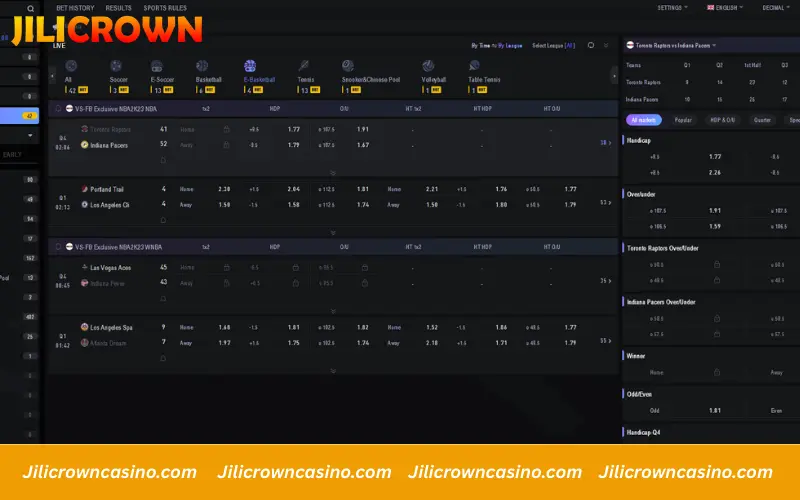Click the search magnifier icon
This screenshot has width=800, height=500.
pyautogui.click(x=30, y=8)
